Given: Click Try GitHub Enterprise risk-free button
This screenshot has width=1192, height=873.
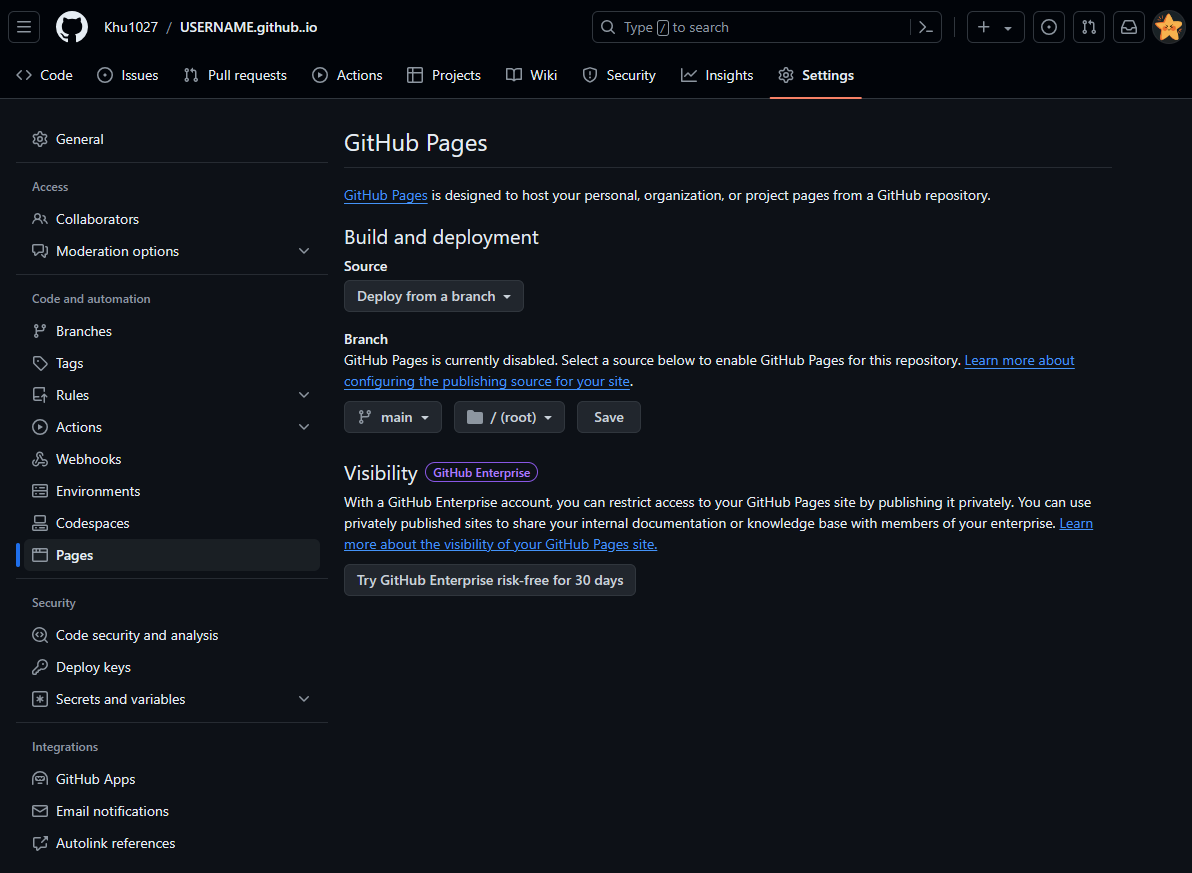Looking at the screenshot, I should click(490, 580).
